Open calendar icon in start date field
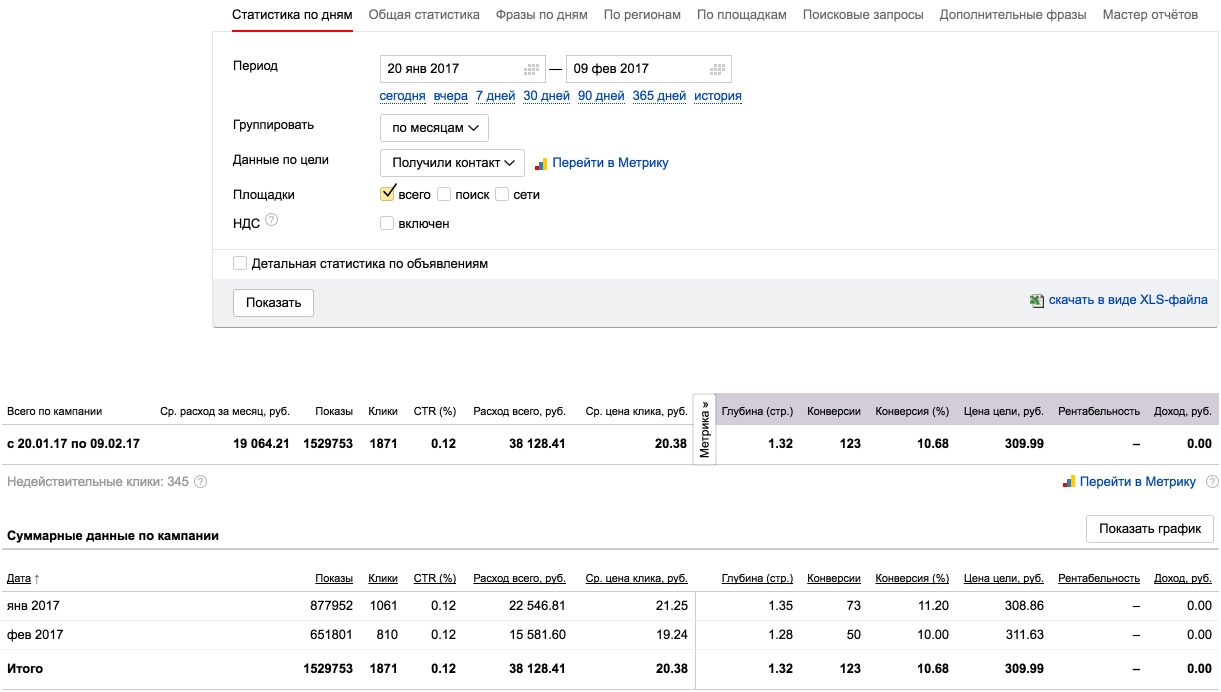 click(x=532, y=69)
